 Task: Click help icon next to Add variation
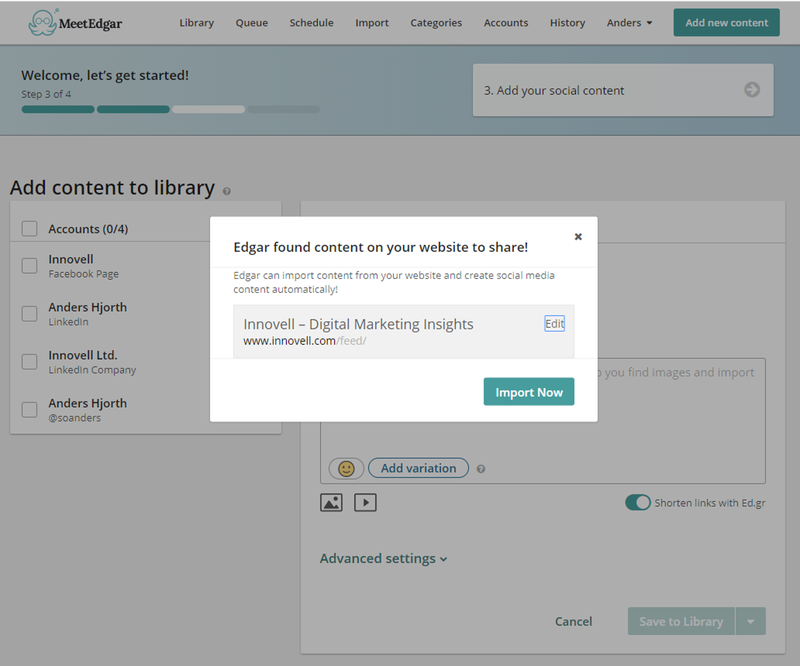481,469
